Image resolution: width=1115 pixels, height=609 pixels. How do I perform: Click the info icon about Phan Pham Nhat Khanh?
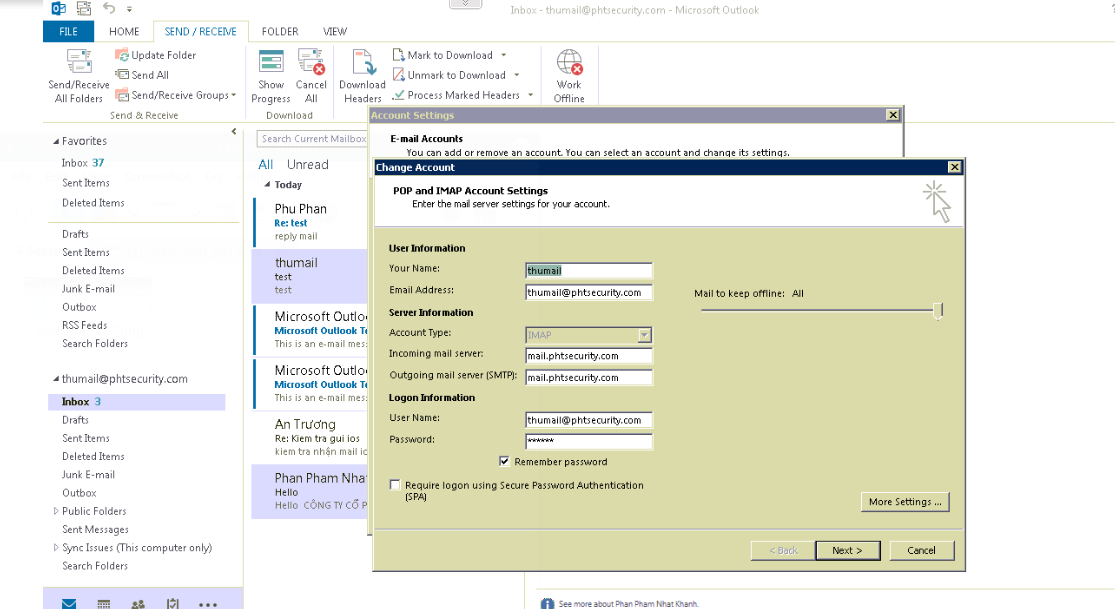(x=547, y=604)
